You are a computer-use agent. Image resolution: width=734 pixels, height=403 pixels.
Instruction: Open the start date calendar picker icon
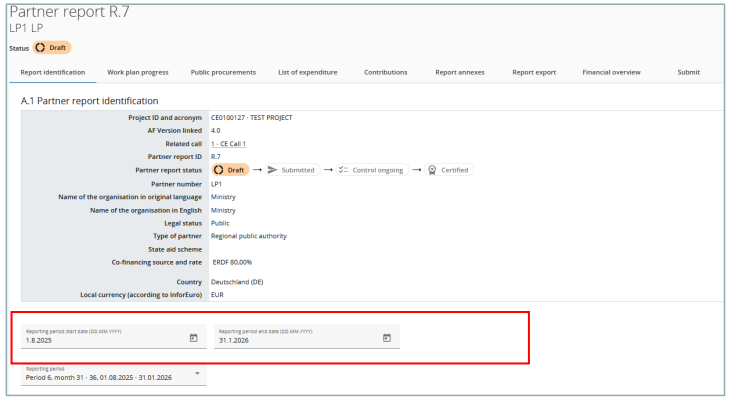click(x=193, y=338)
